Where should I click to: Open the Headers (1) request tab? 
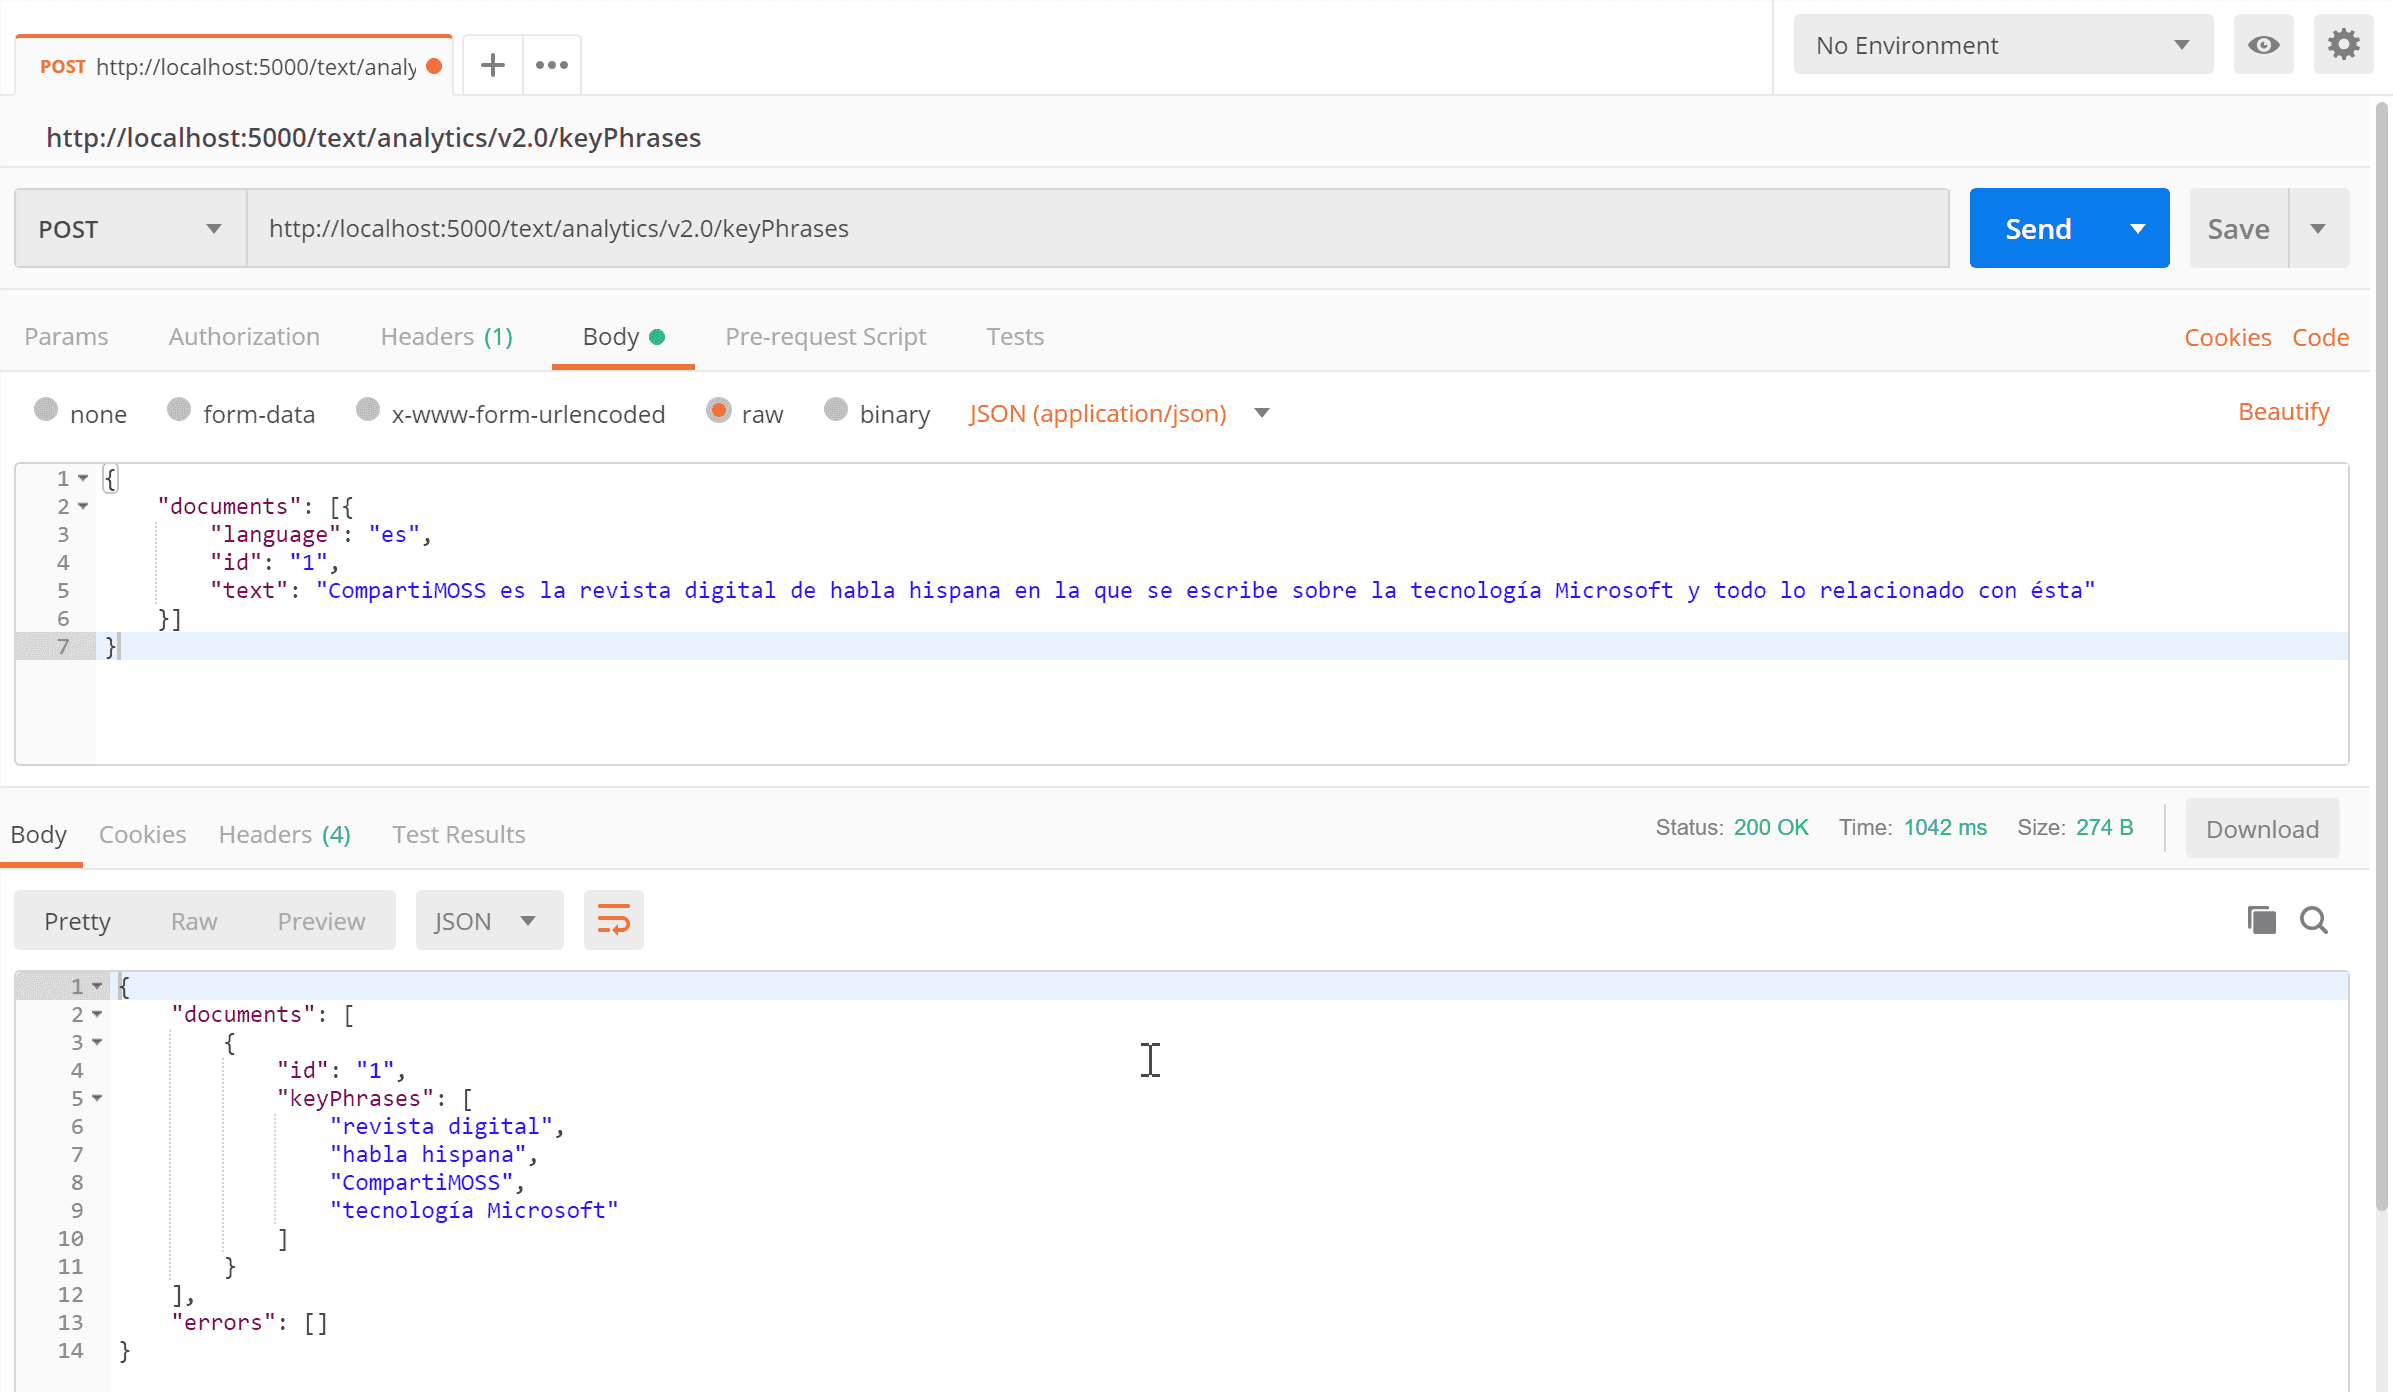[446, 336]
